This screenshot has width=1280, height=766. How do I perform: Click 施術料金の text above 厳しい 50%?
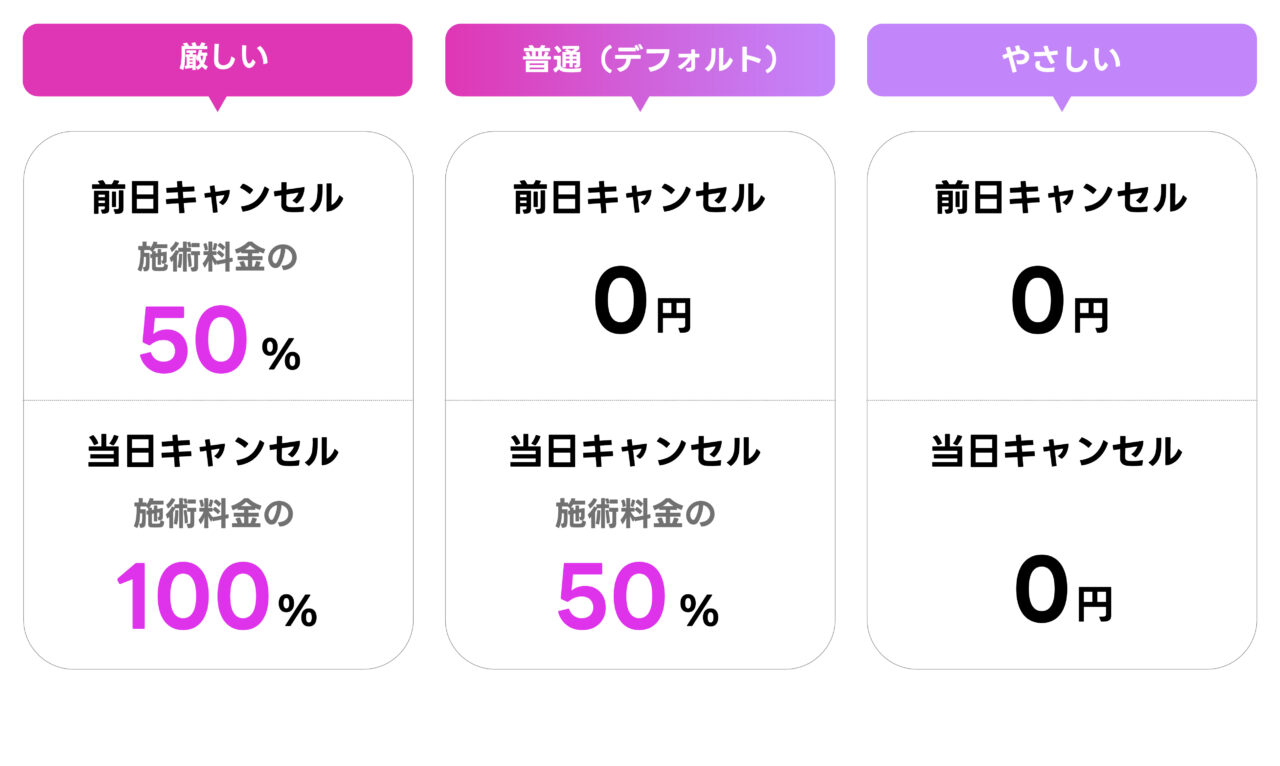tap(217, 258)
